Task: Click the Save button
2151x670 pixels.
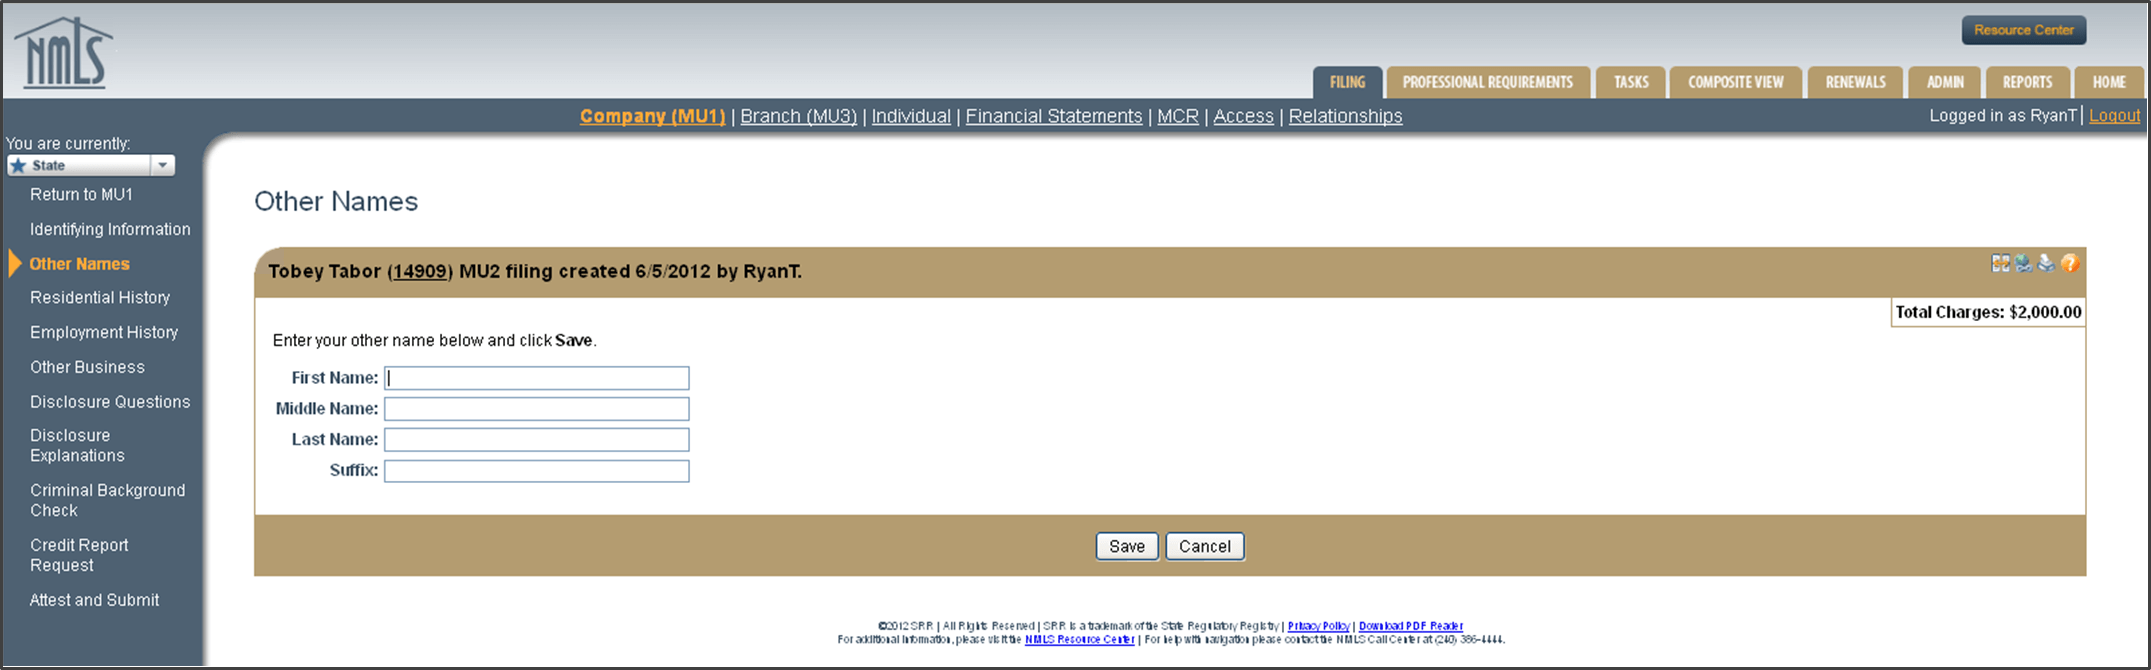Action: (x=1127, y=546)
